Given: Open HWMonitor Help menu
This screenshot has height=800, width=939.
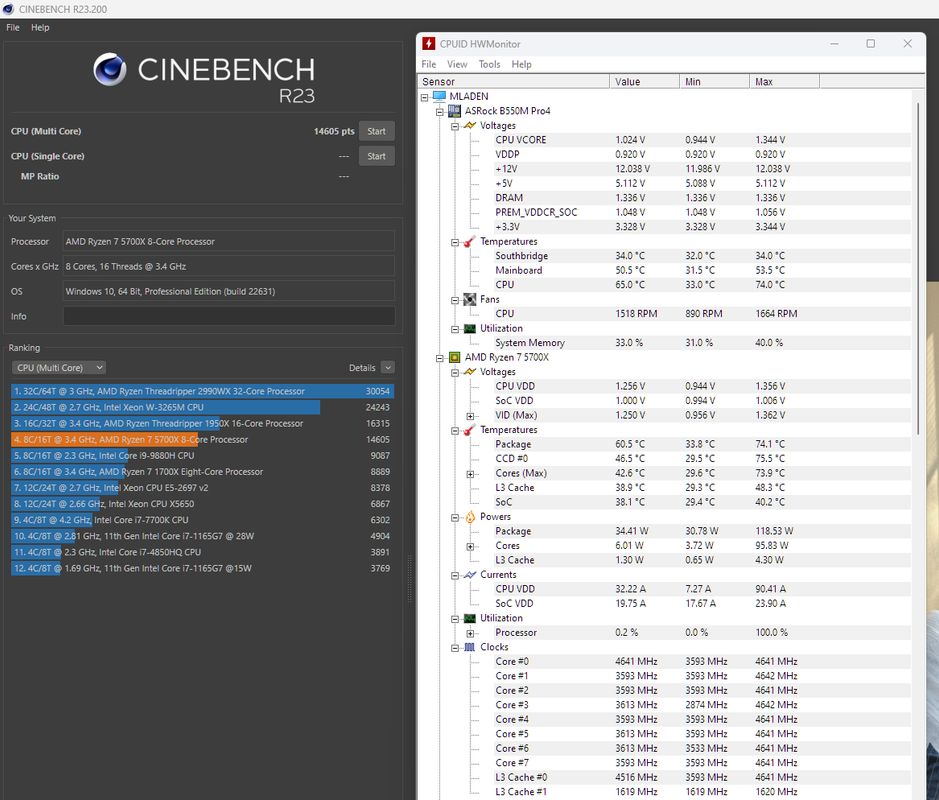Looking at the screenshot, I should (x=522, y=64).
